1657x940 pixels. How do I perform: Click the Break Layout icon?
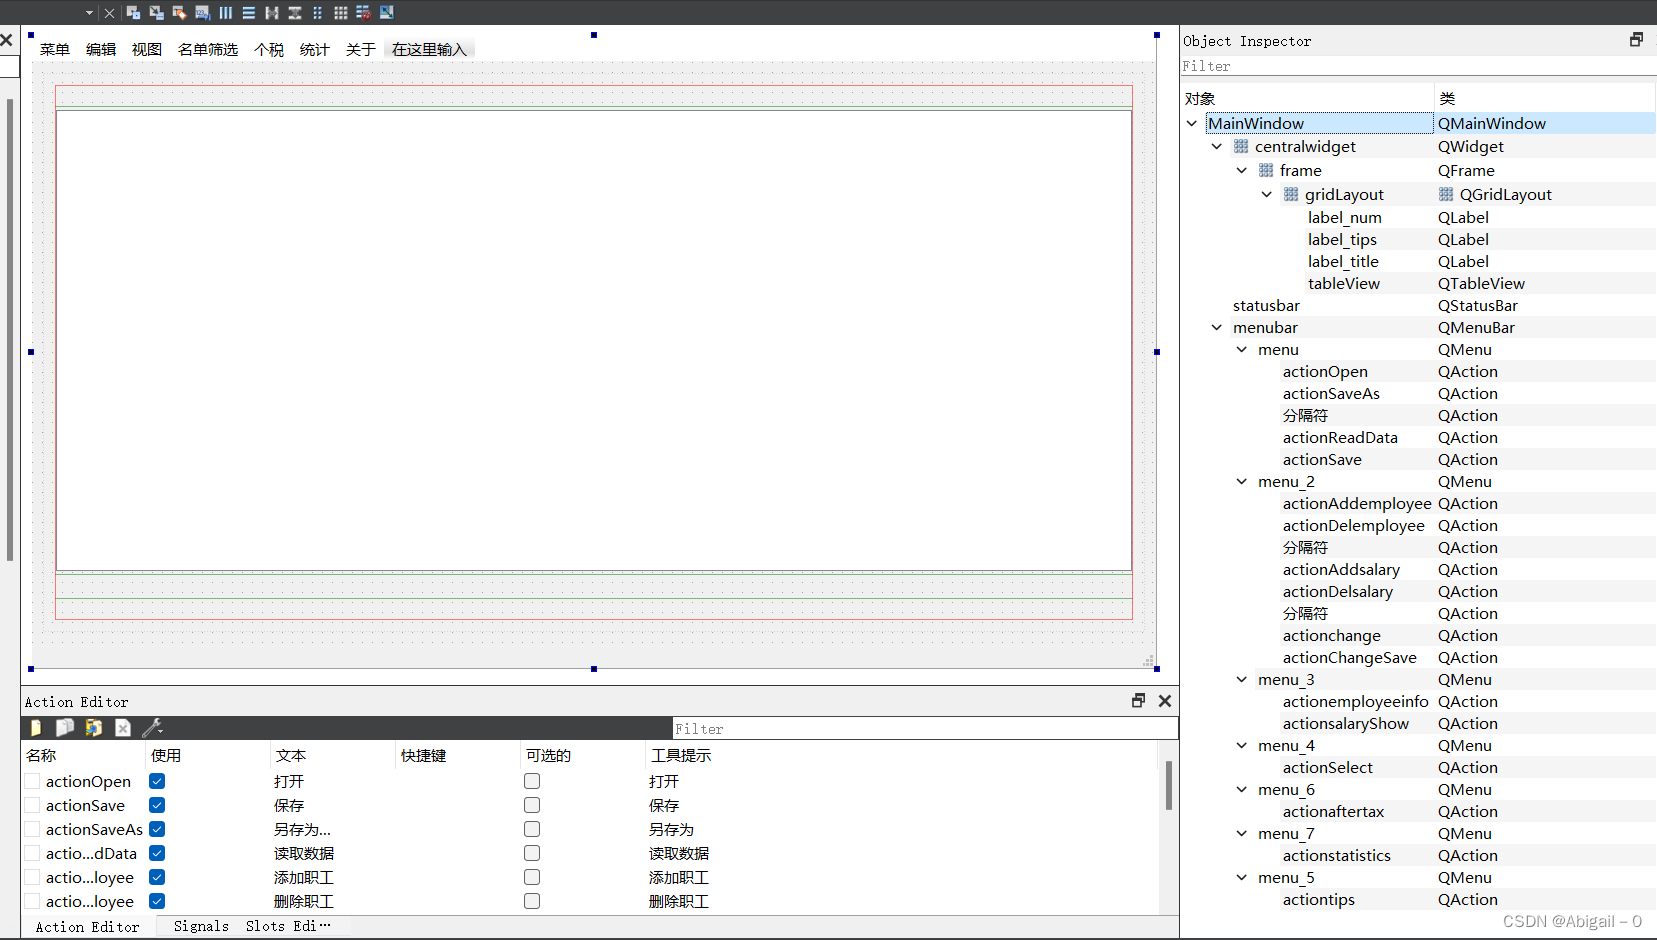363,13
